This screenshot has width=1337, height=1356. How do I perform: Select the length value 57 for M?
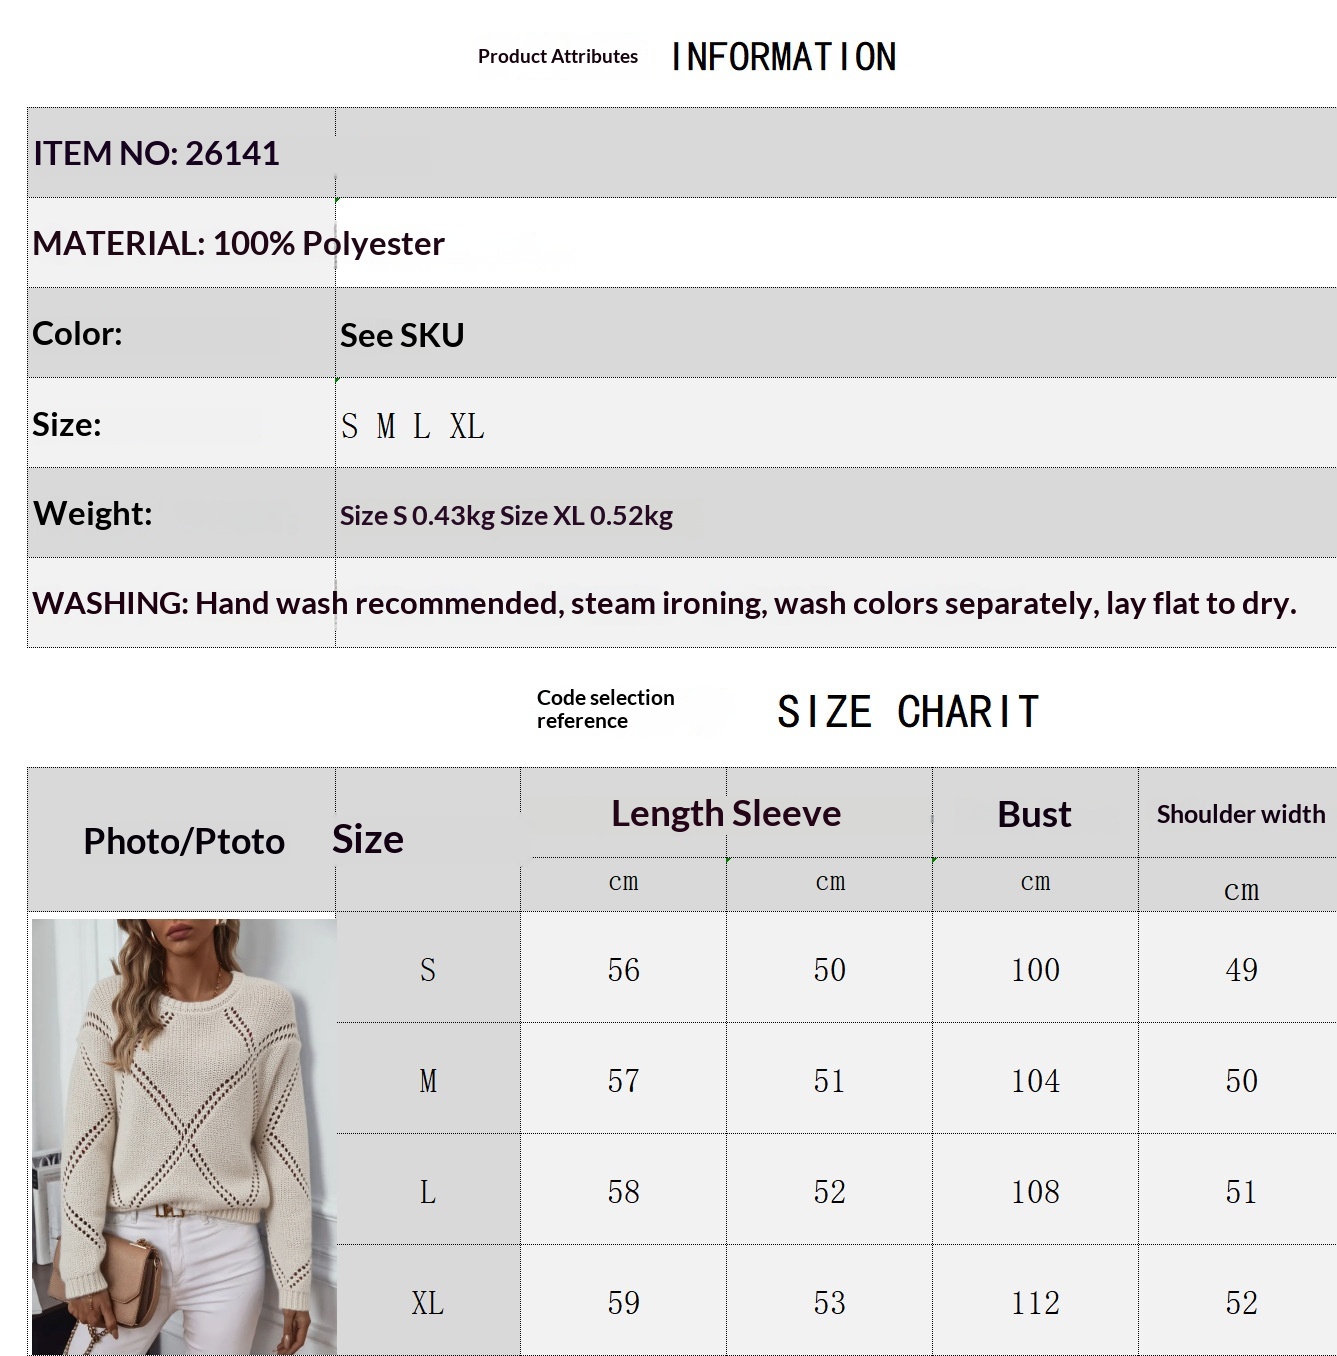pyautogui.click(x=623, y=1080)
